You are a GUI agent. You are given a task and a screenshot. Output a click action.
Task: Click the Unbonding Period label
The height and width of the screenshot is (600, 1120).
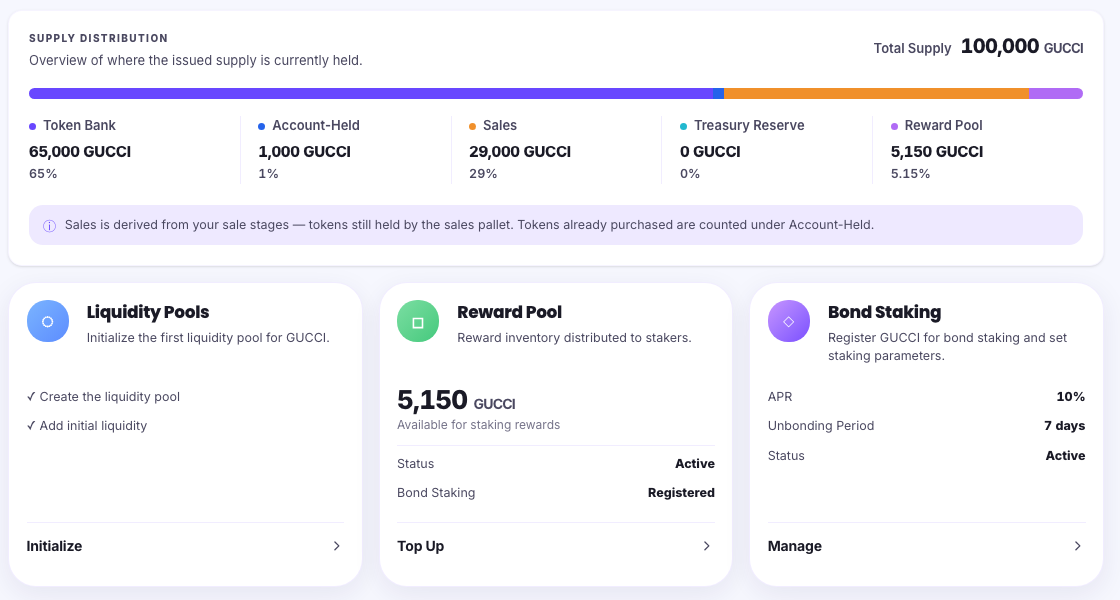821,426
